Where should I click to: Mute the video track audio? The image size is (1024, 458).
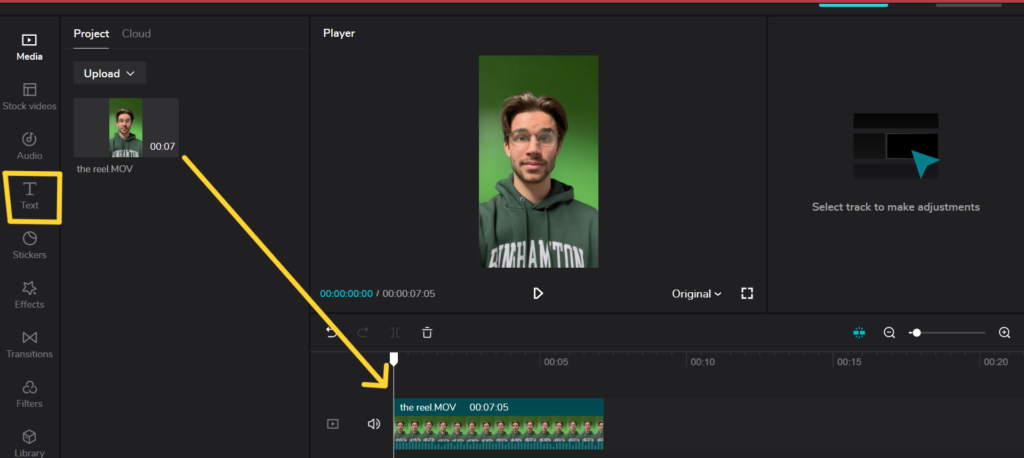tap(374, 424)
